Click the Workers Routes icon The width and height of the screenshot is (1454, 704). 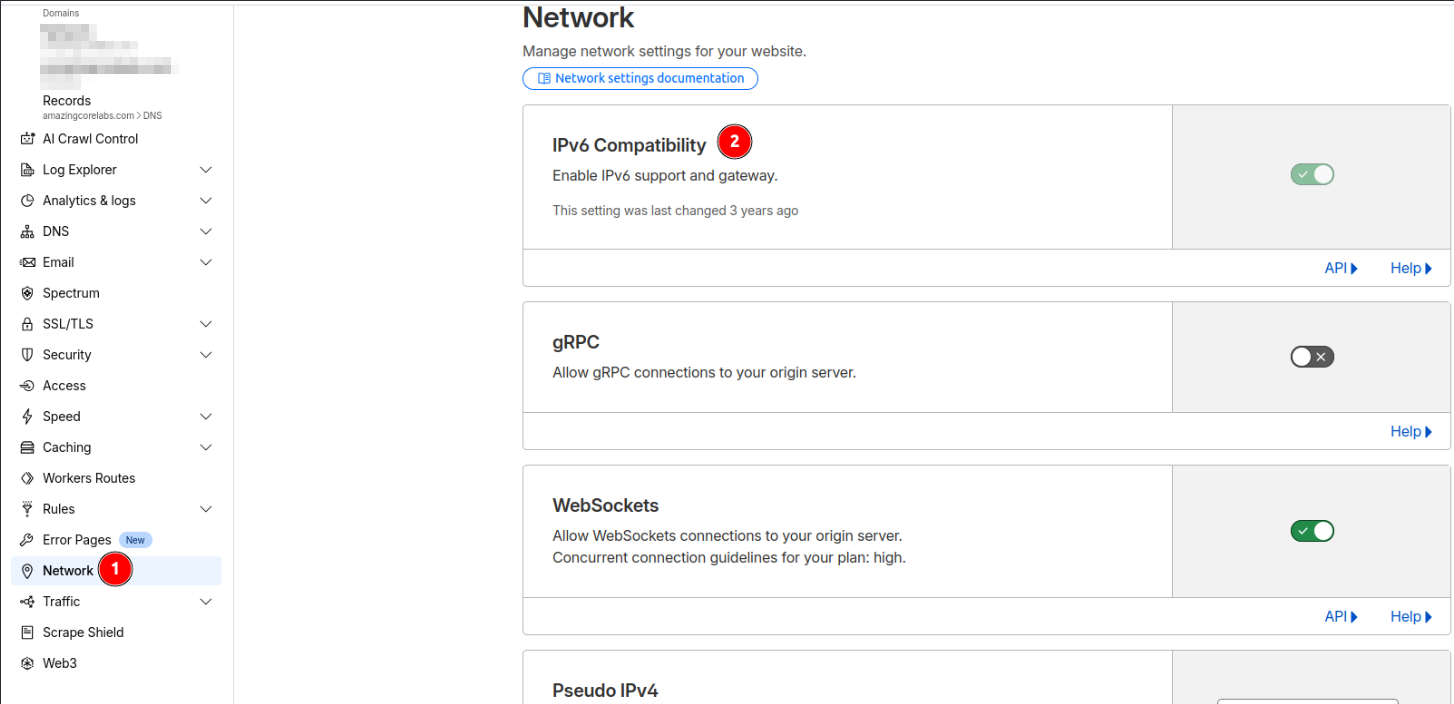coord(27,478)
